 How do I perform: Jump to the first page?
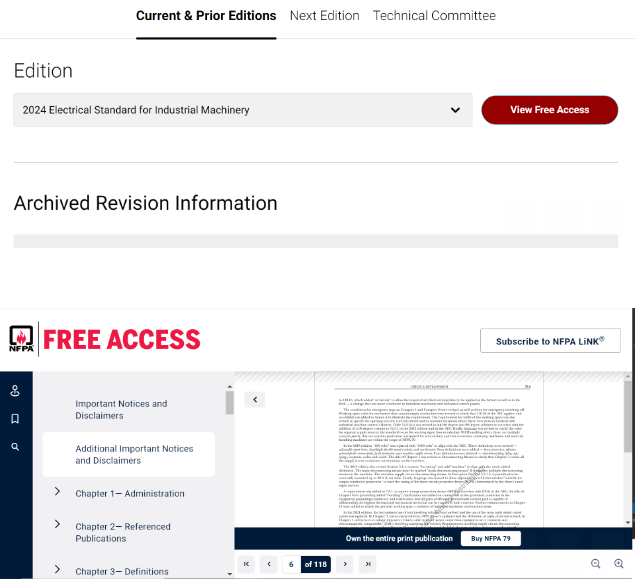click(247, 565)
